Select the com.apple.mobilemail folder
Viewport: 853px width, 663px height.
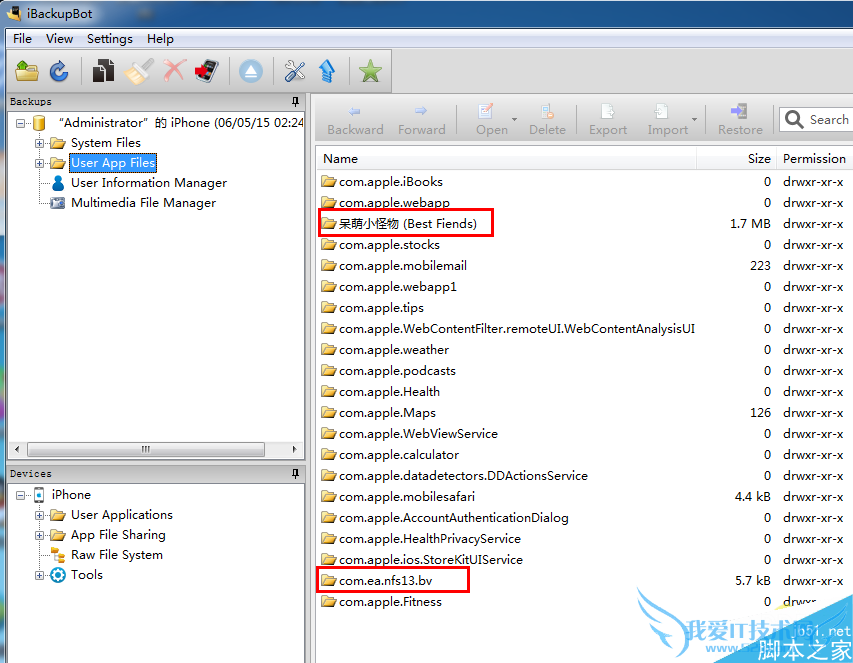pyautogui.click(x=403, y=266)
